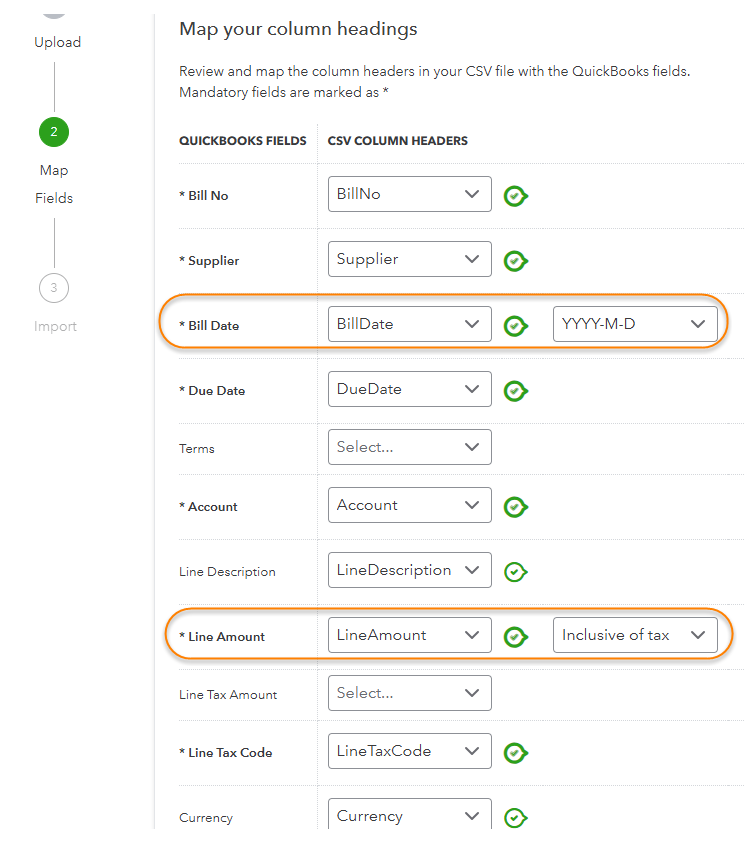Click the checkmark beside LineDescription dropdown
Viewport: 744px width, 841px height.
click(x=515, y=572)
